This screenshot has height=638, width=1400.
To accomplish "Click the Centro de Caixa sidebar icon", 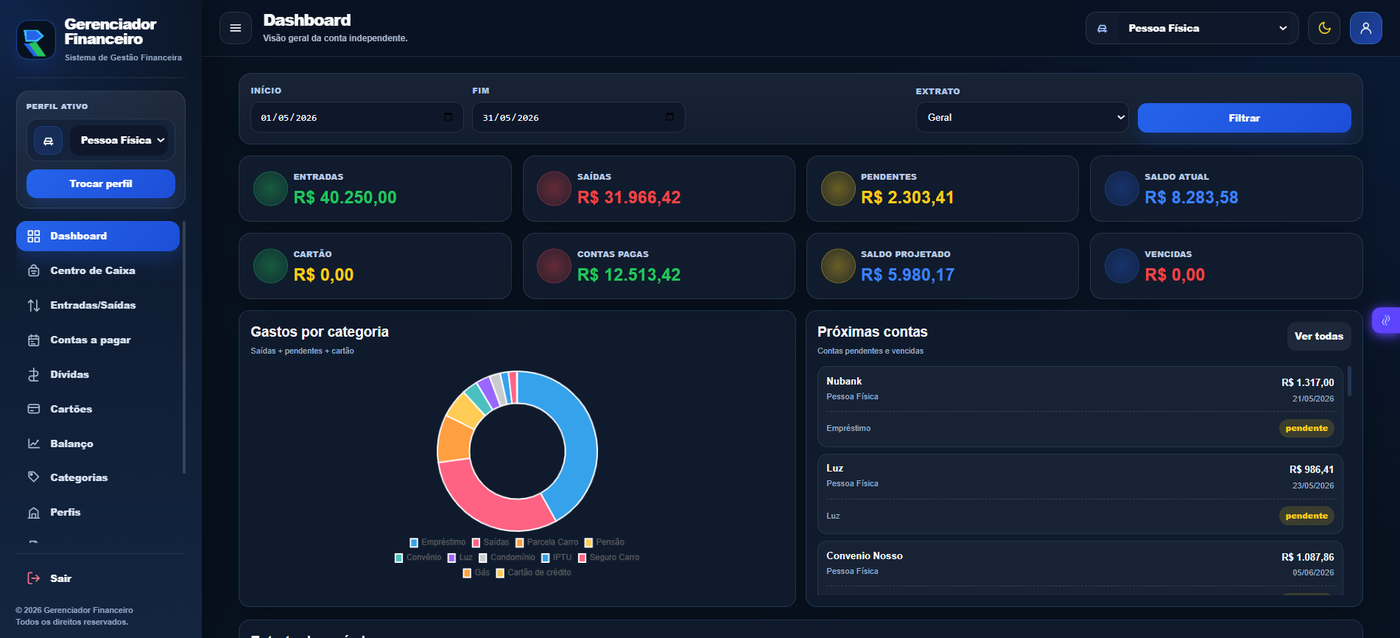I will pyautogui.click(x=34, y=271).
